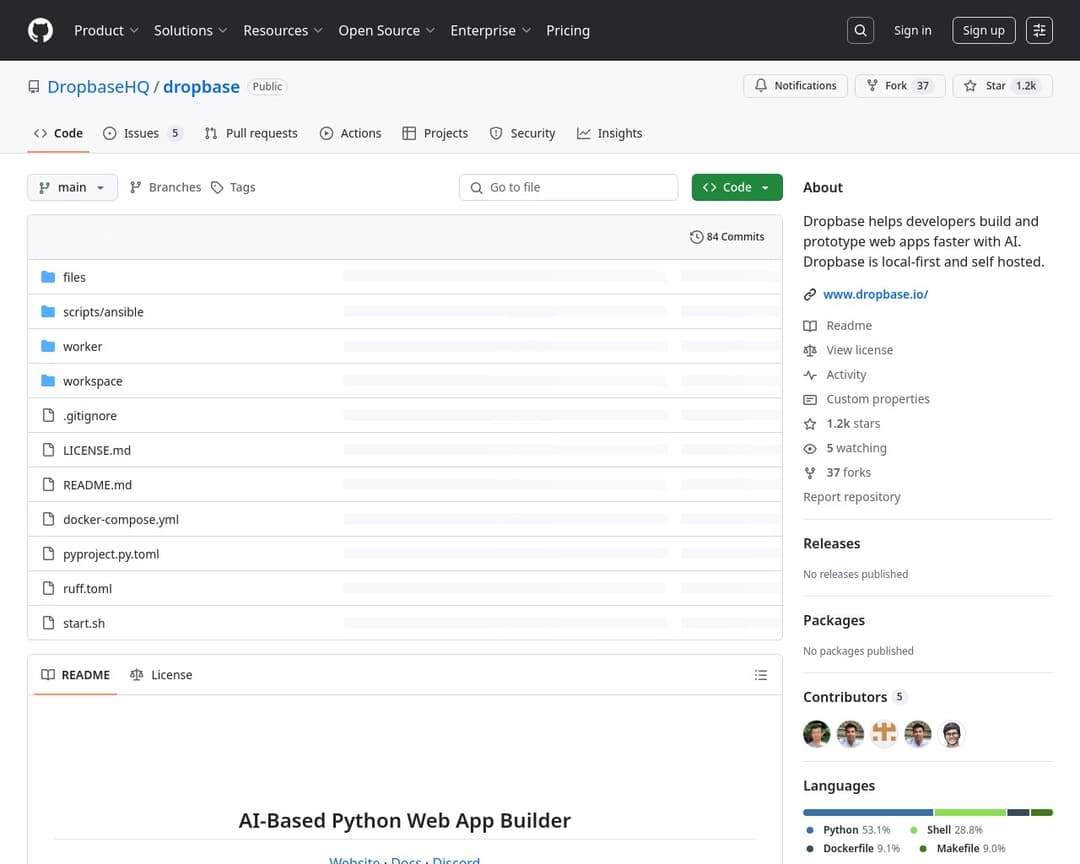1080x864 pixels.
Task: Switch to the Security tab
Action: click(523, 133)
